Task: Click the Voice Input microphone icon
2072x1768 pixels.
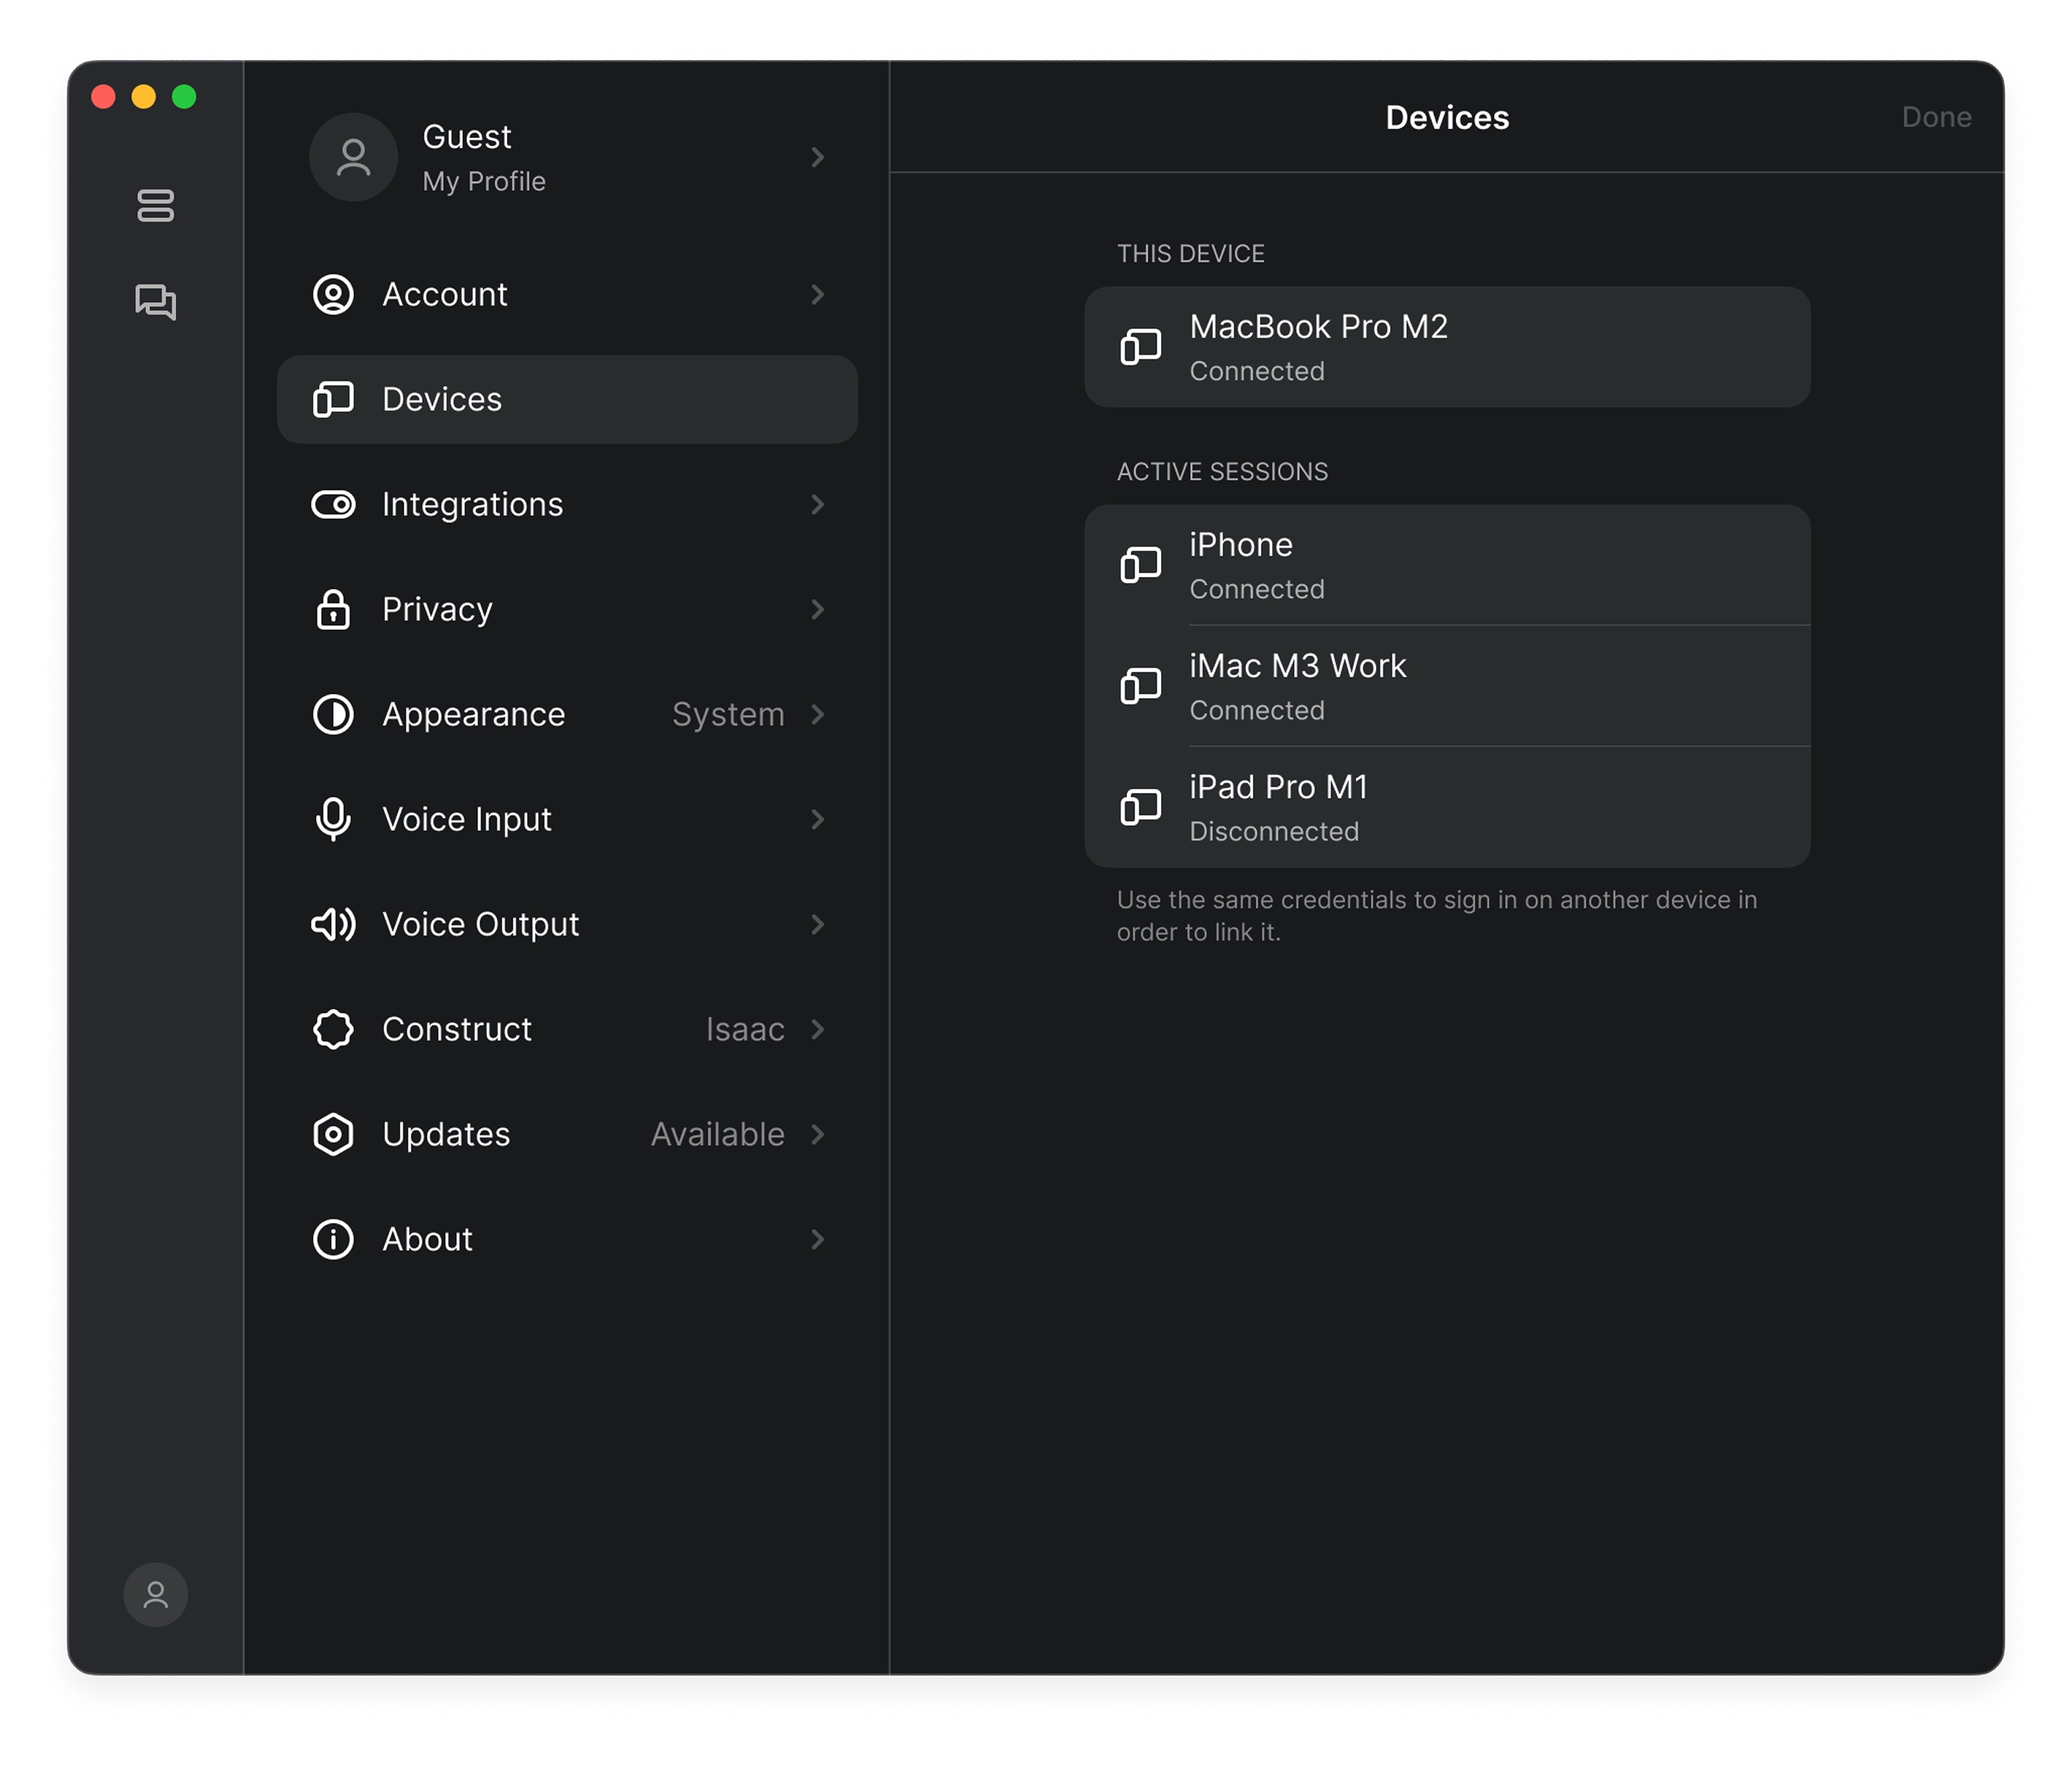Action: (333, 819)
